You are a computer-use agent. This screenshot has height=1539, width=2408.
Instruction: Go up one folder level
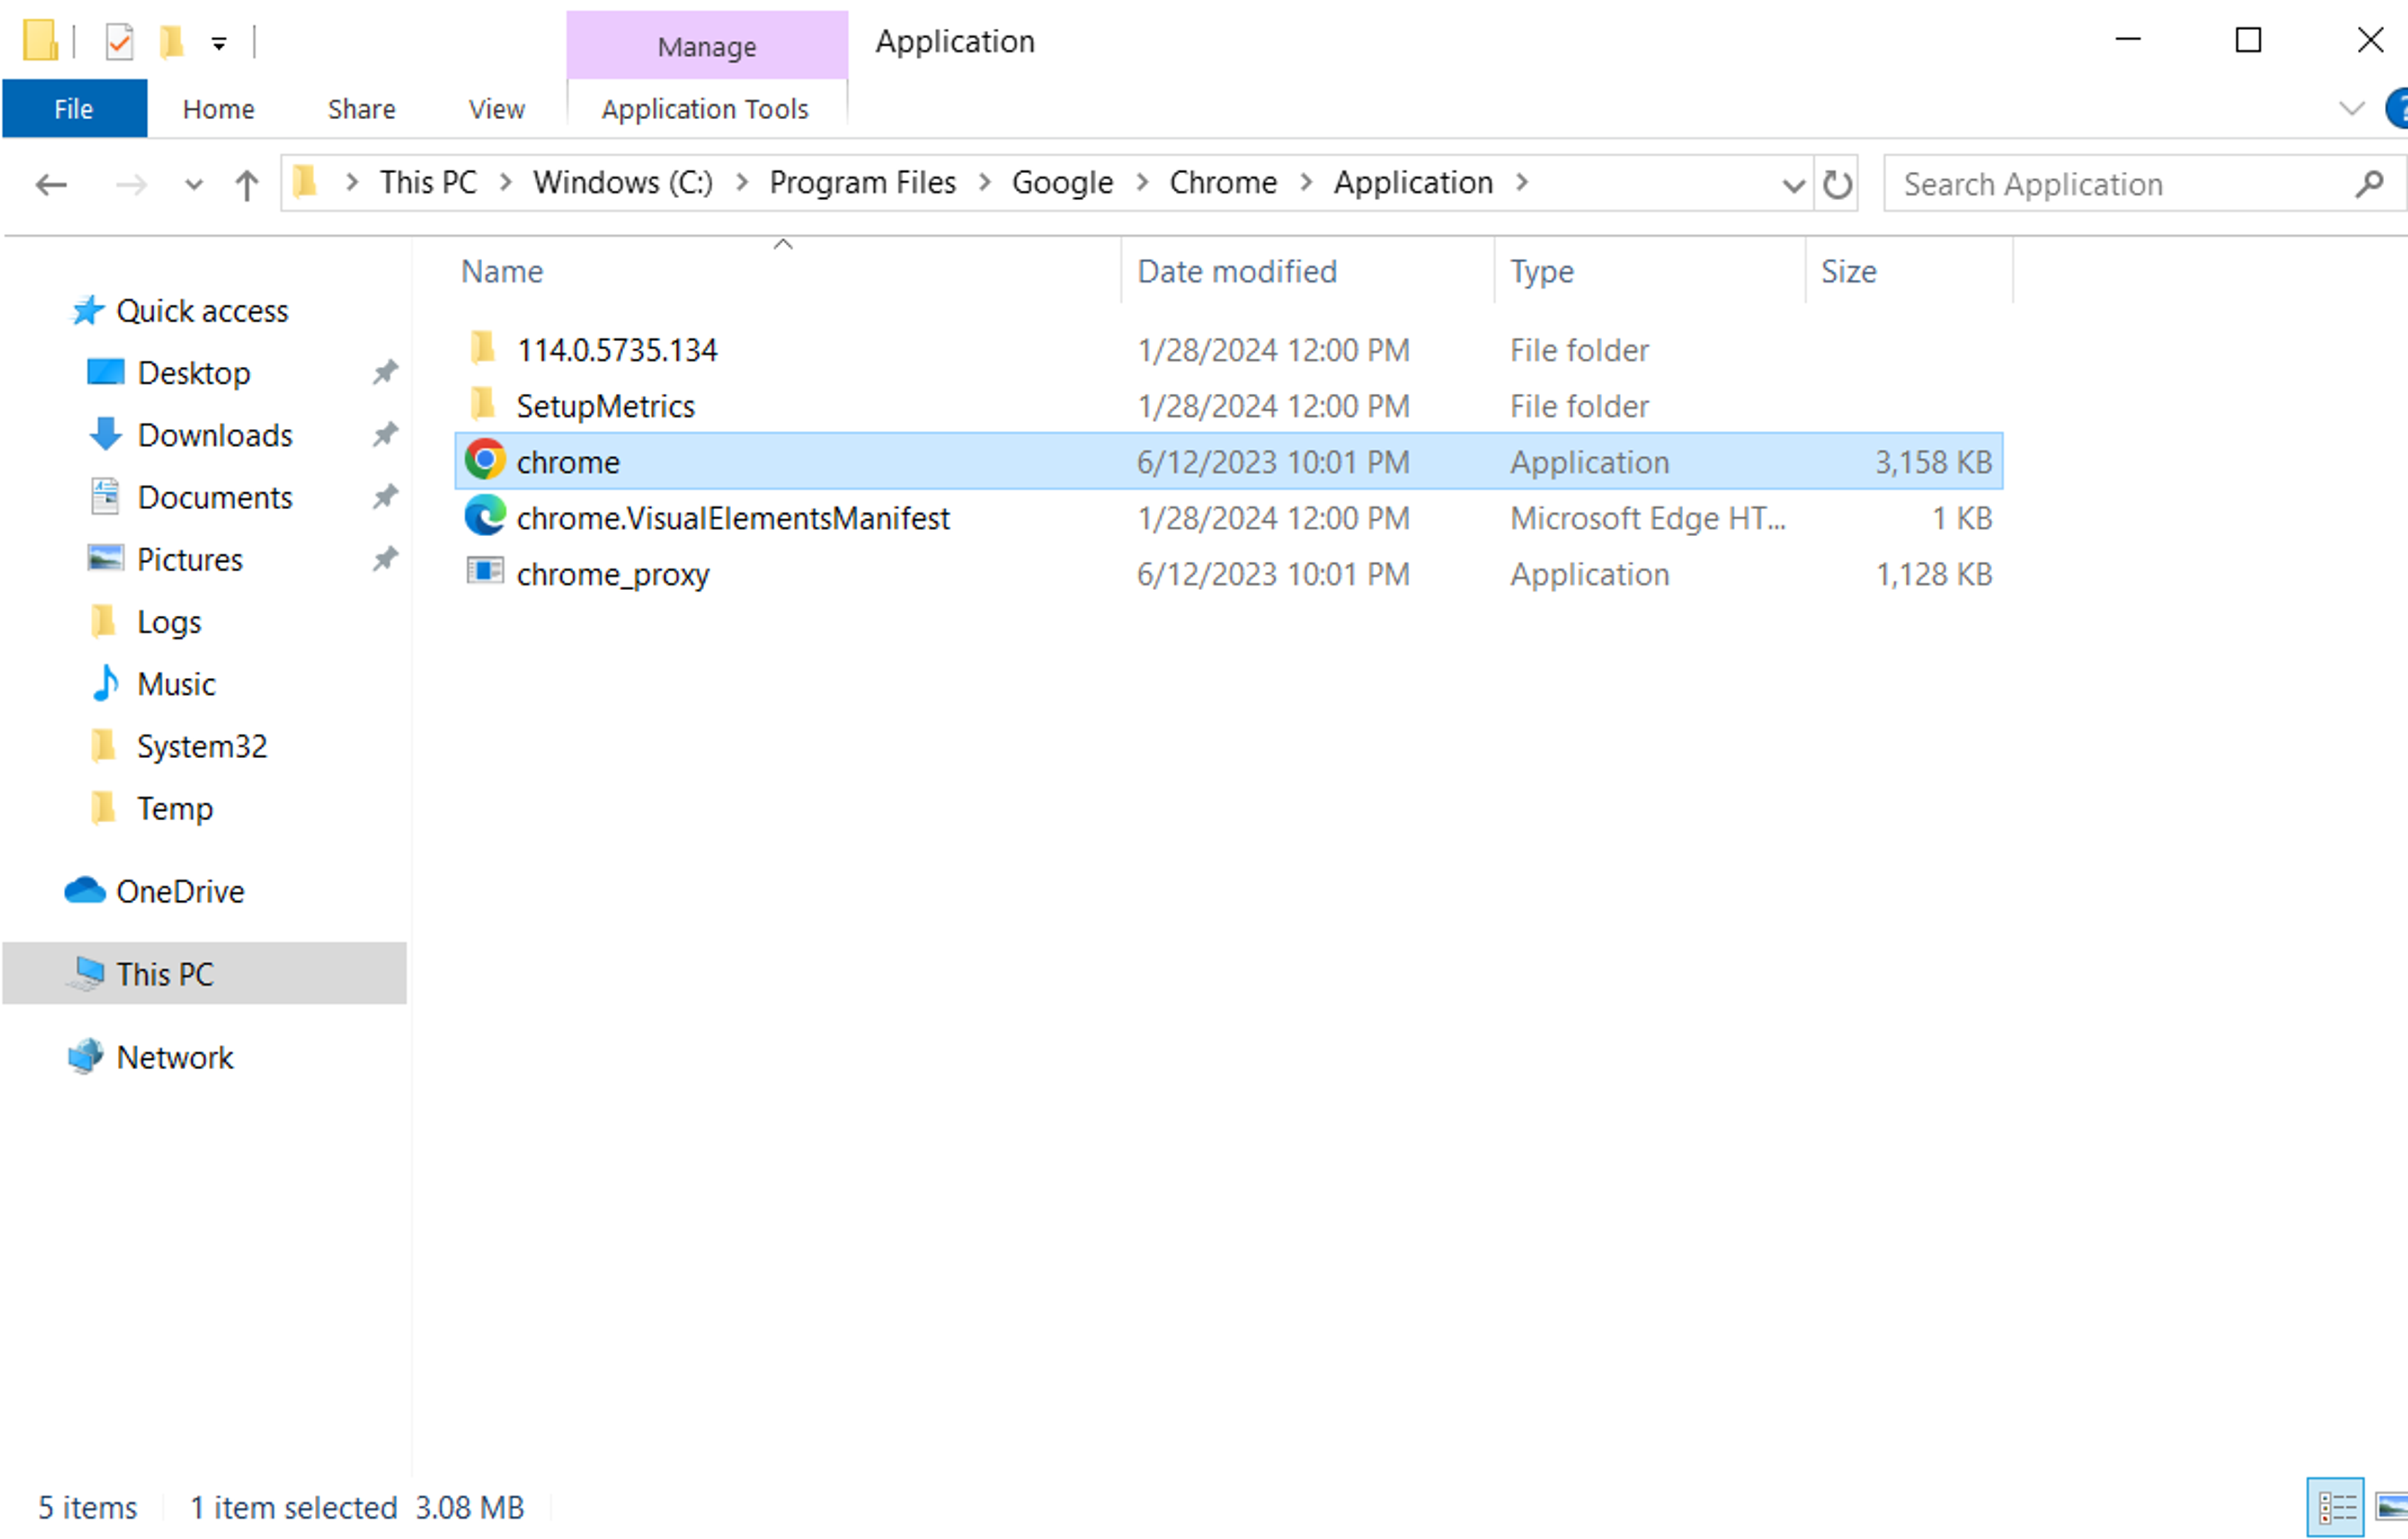[x=246, y=184]
